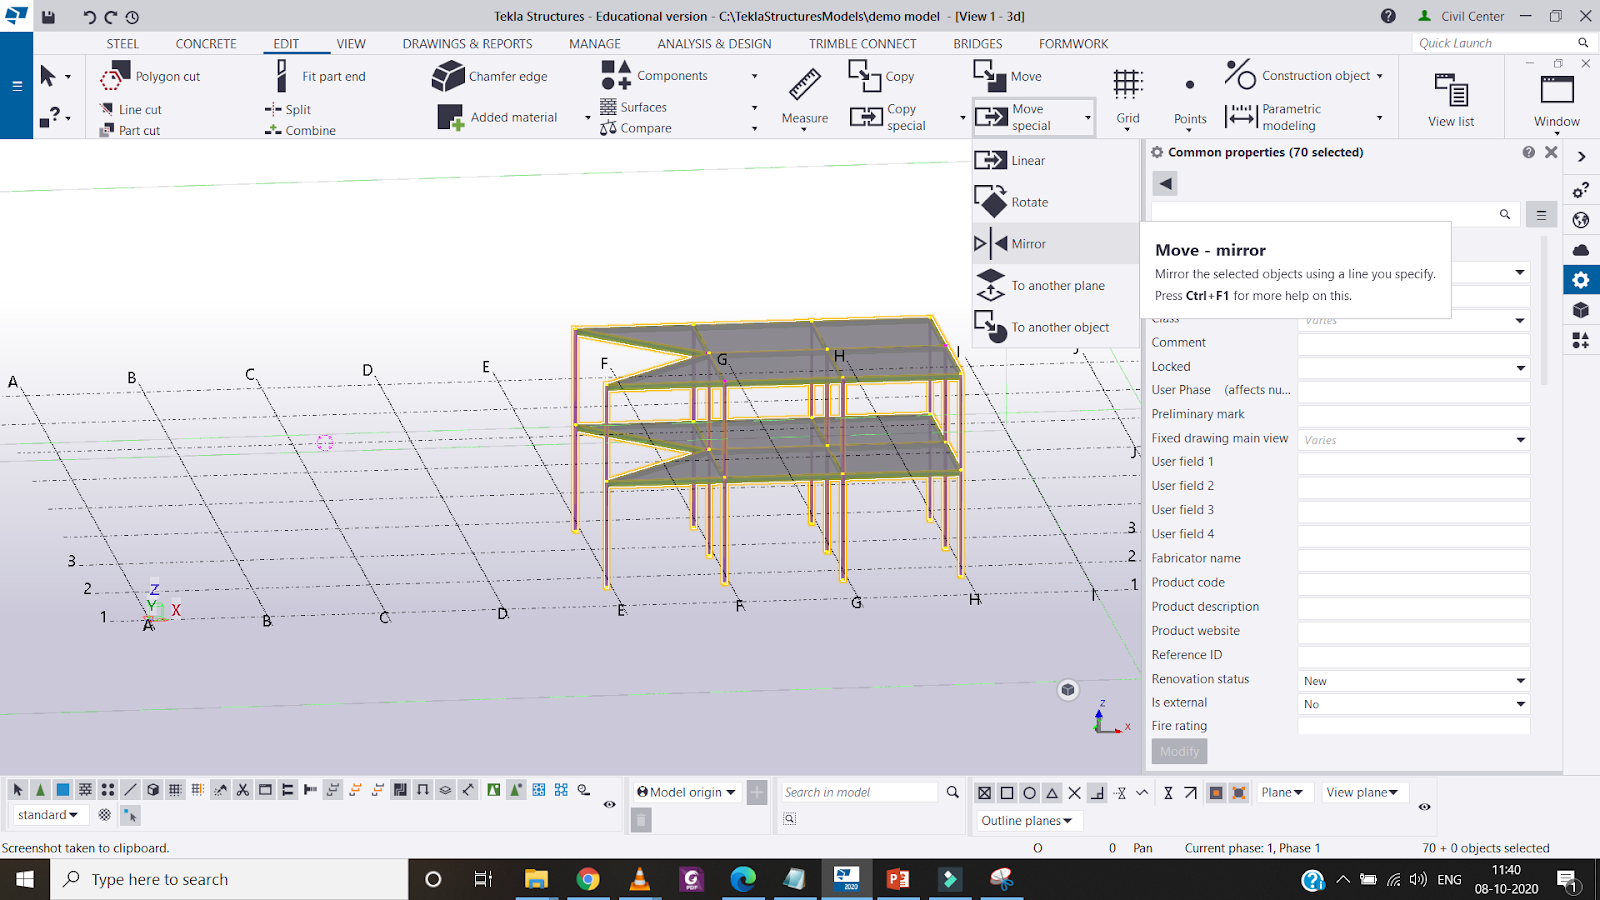
Task: Open the ANALYSIS & DESIGN tab
Action: (714, 44)
